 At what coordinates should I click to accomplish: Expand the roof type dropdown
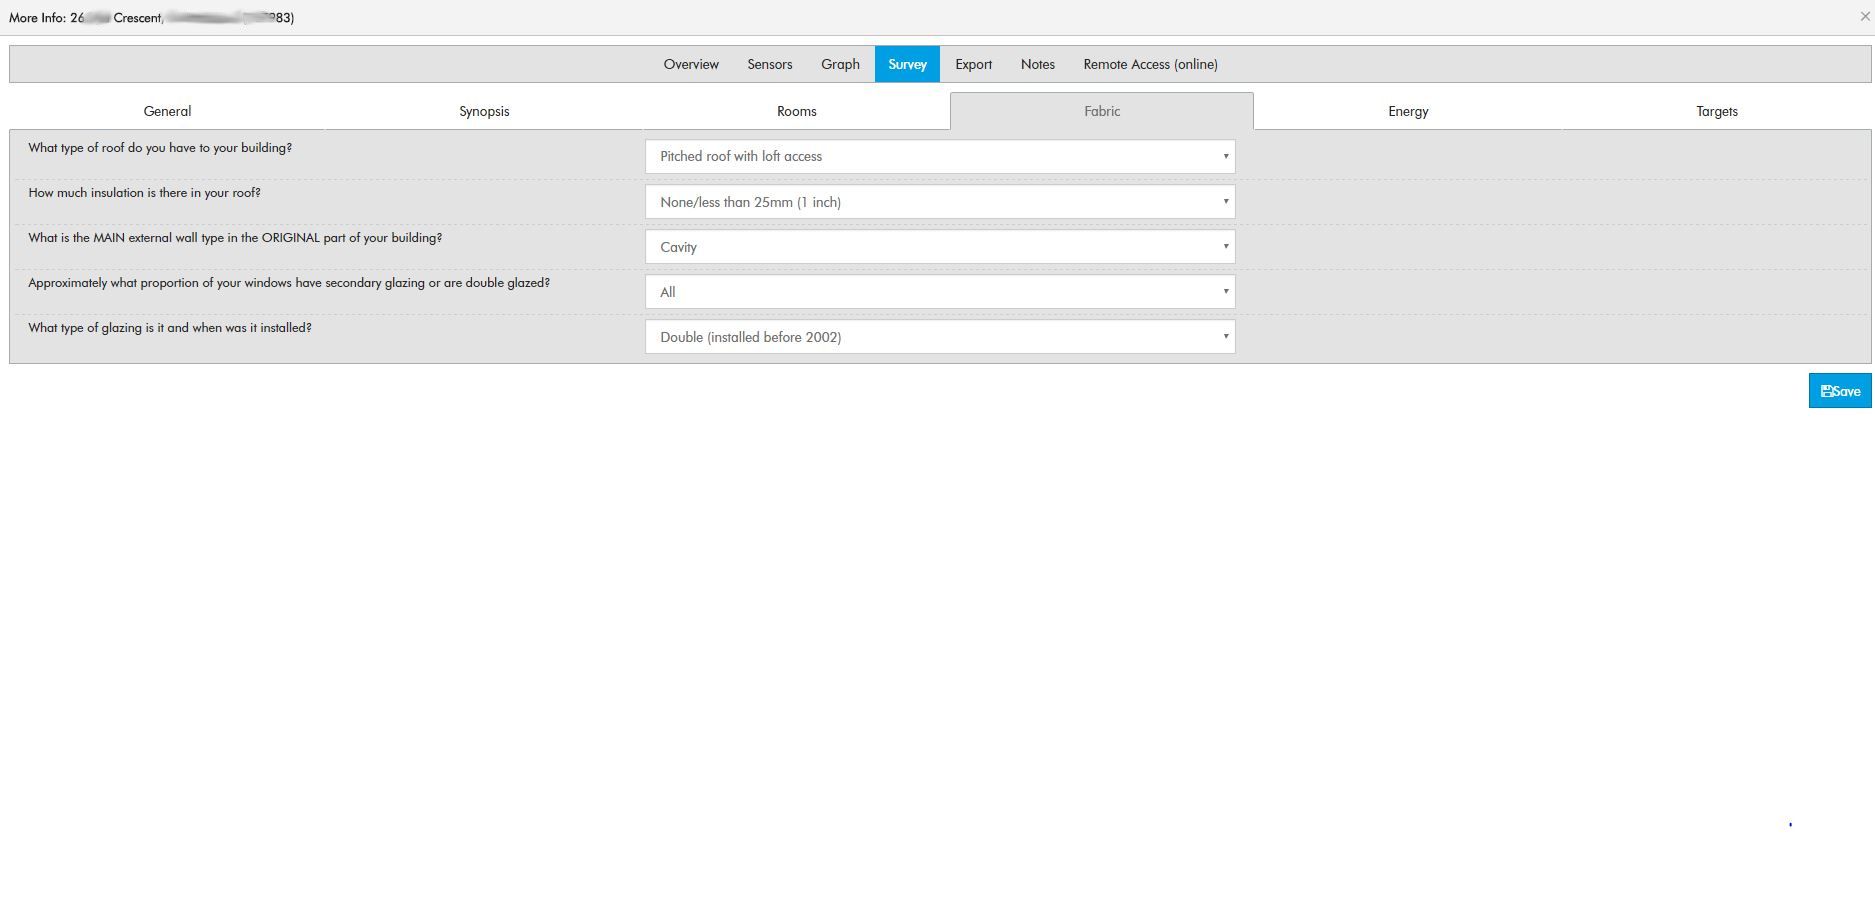click(x=940, y=157)
